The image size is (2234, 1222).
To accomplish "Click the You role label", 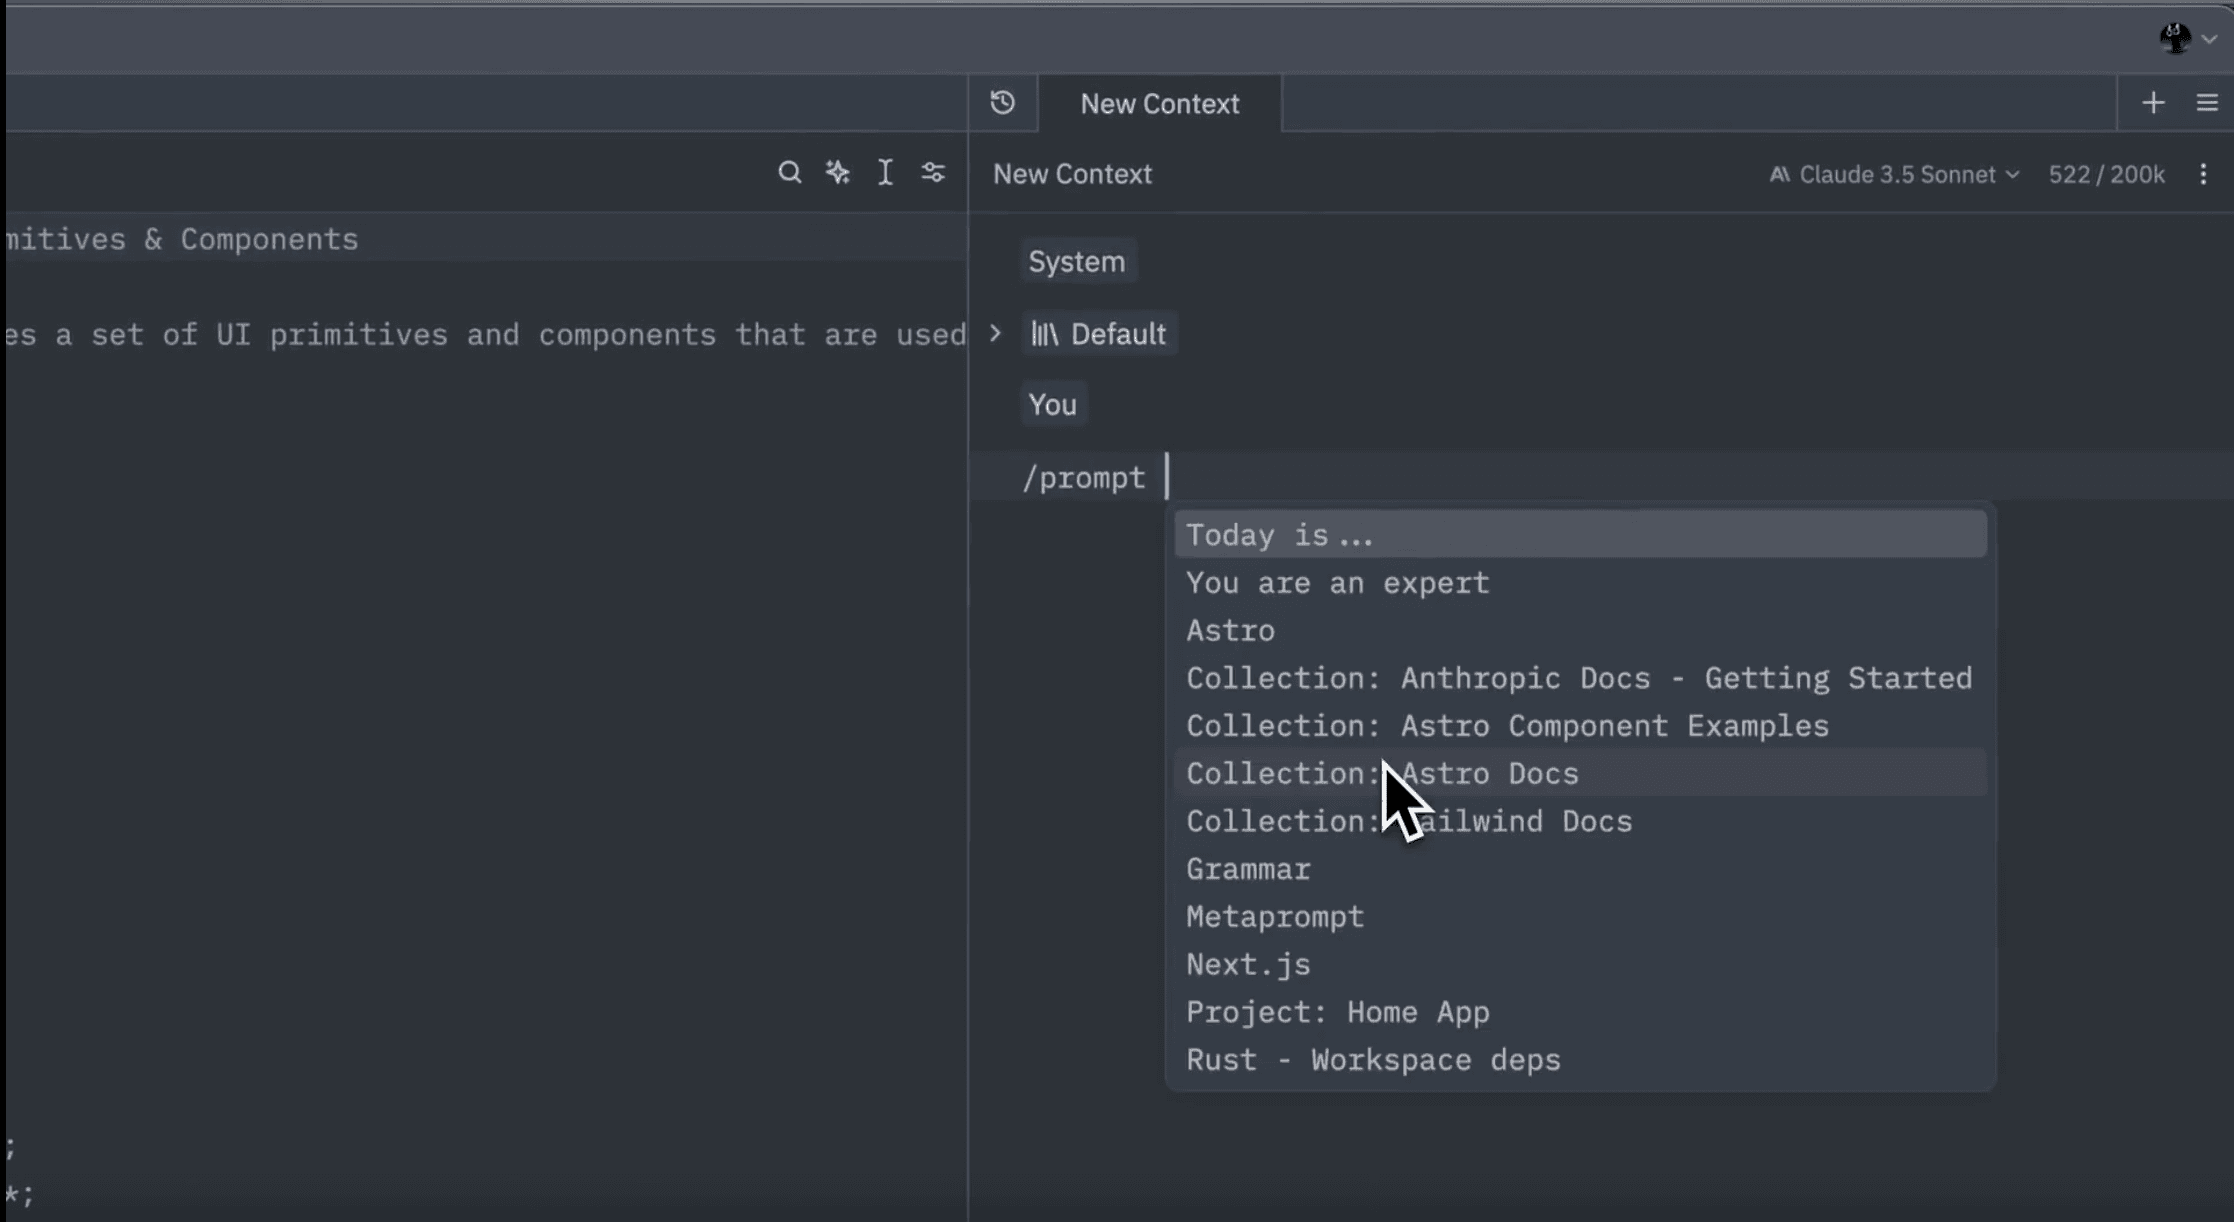I will click(1052, 404).
